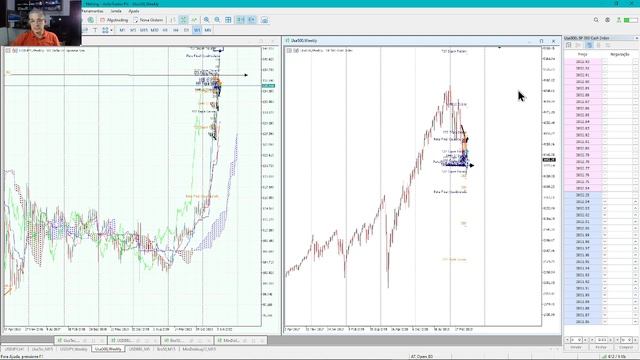Screen dimensions: 640x360
Task: Click Fechar button in depth of market
Action: pos(601,347)
